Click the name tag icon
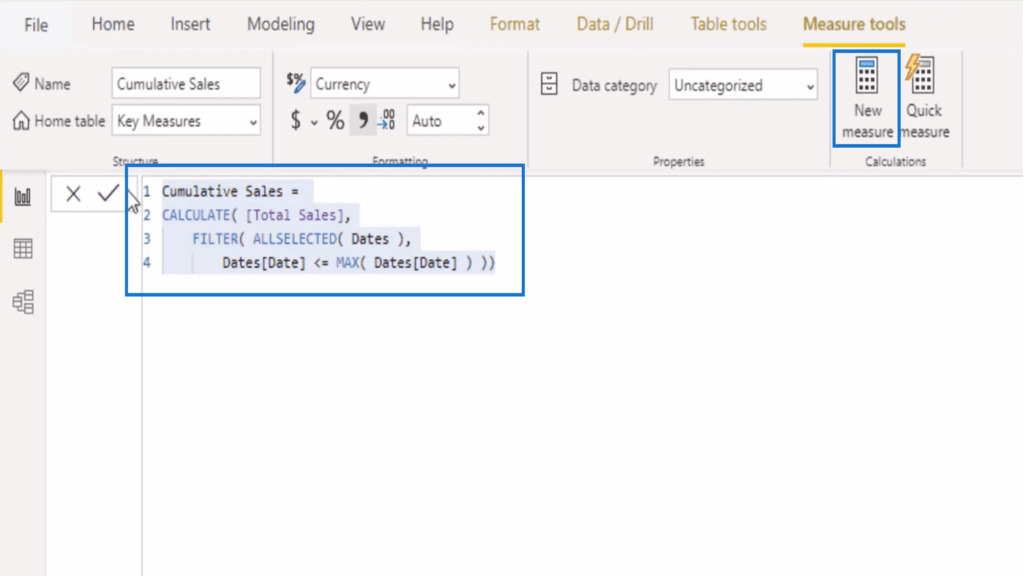Image resolution: width=1024 pixels, height=576 pixels. pyautogui.click(x=21, y=82)
